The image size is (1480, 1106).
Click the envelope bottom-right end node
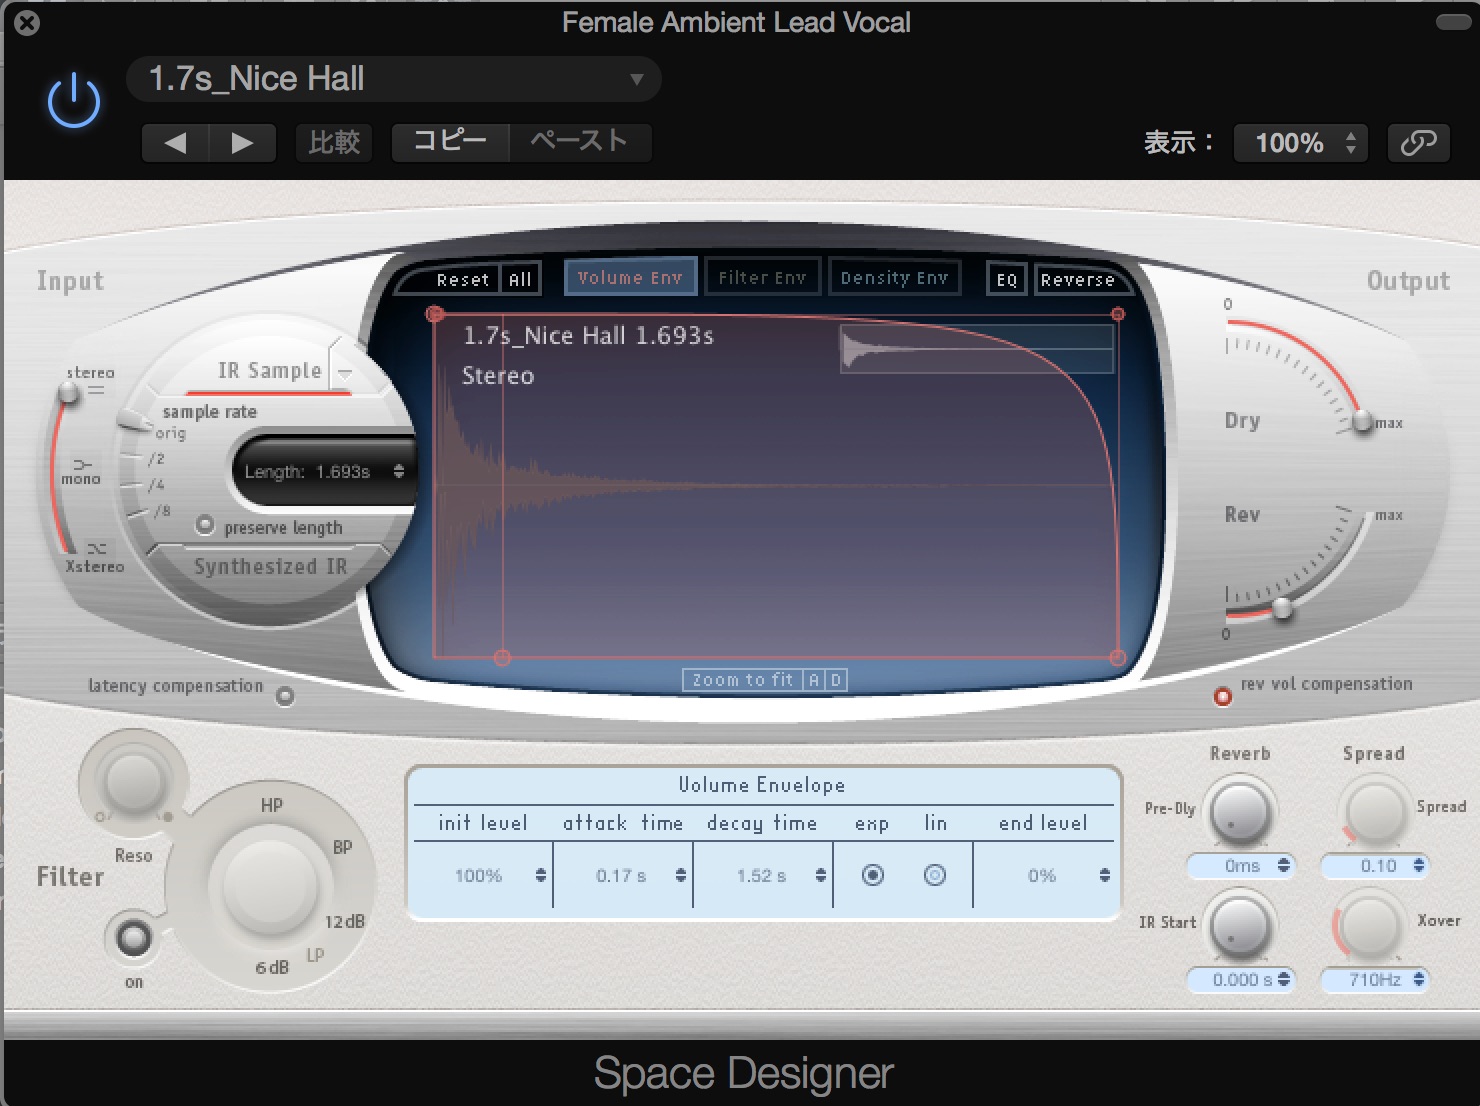point(1118,658)
